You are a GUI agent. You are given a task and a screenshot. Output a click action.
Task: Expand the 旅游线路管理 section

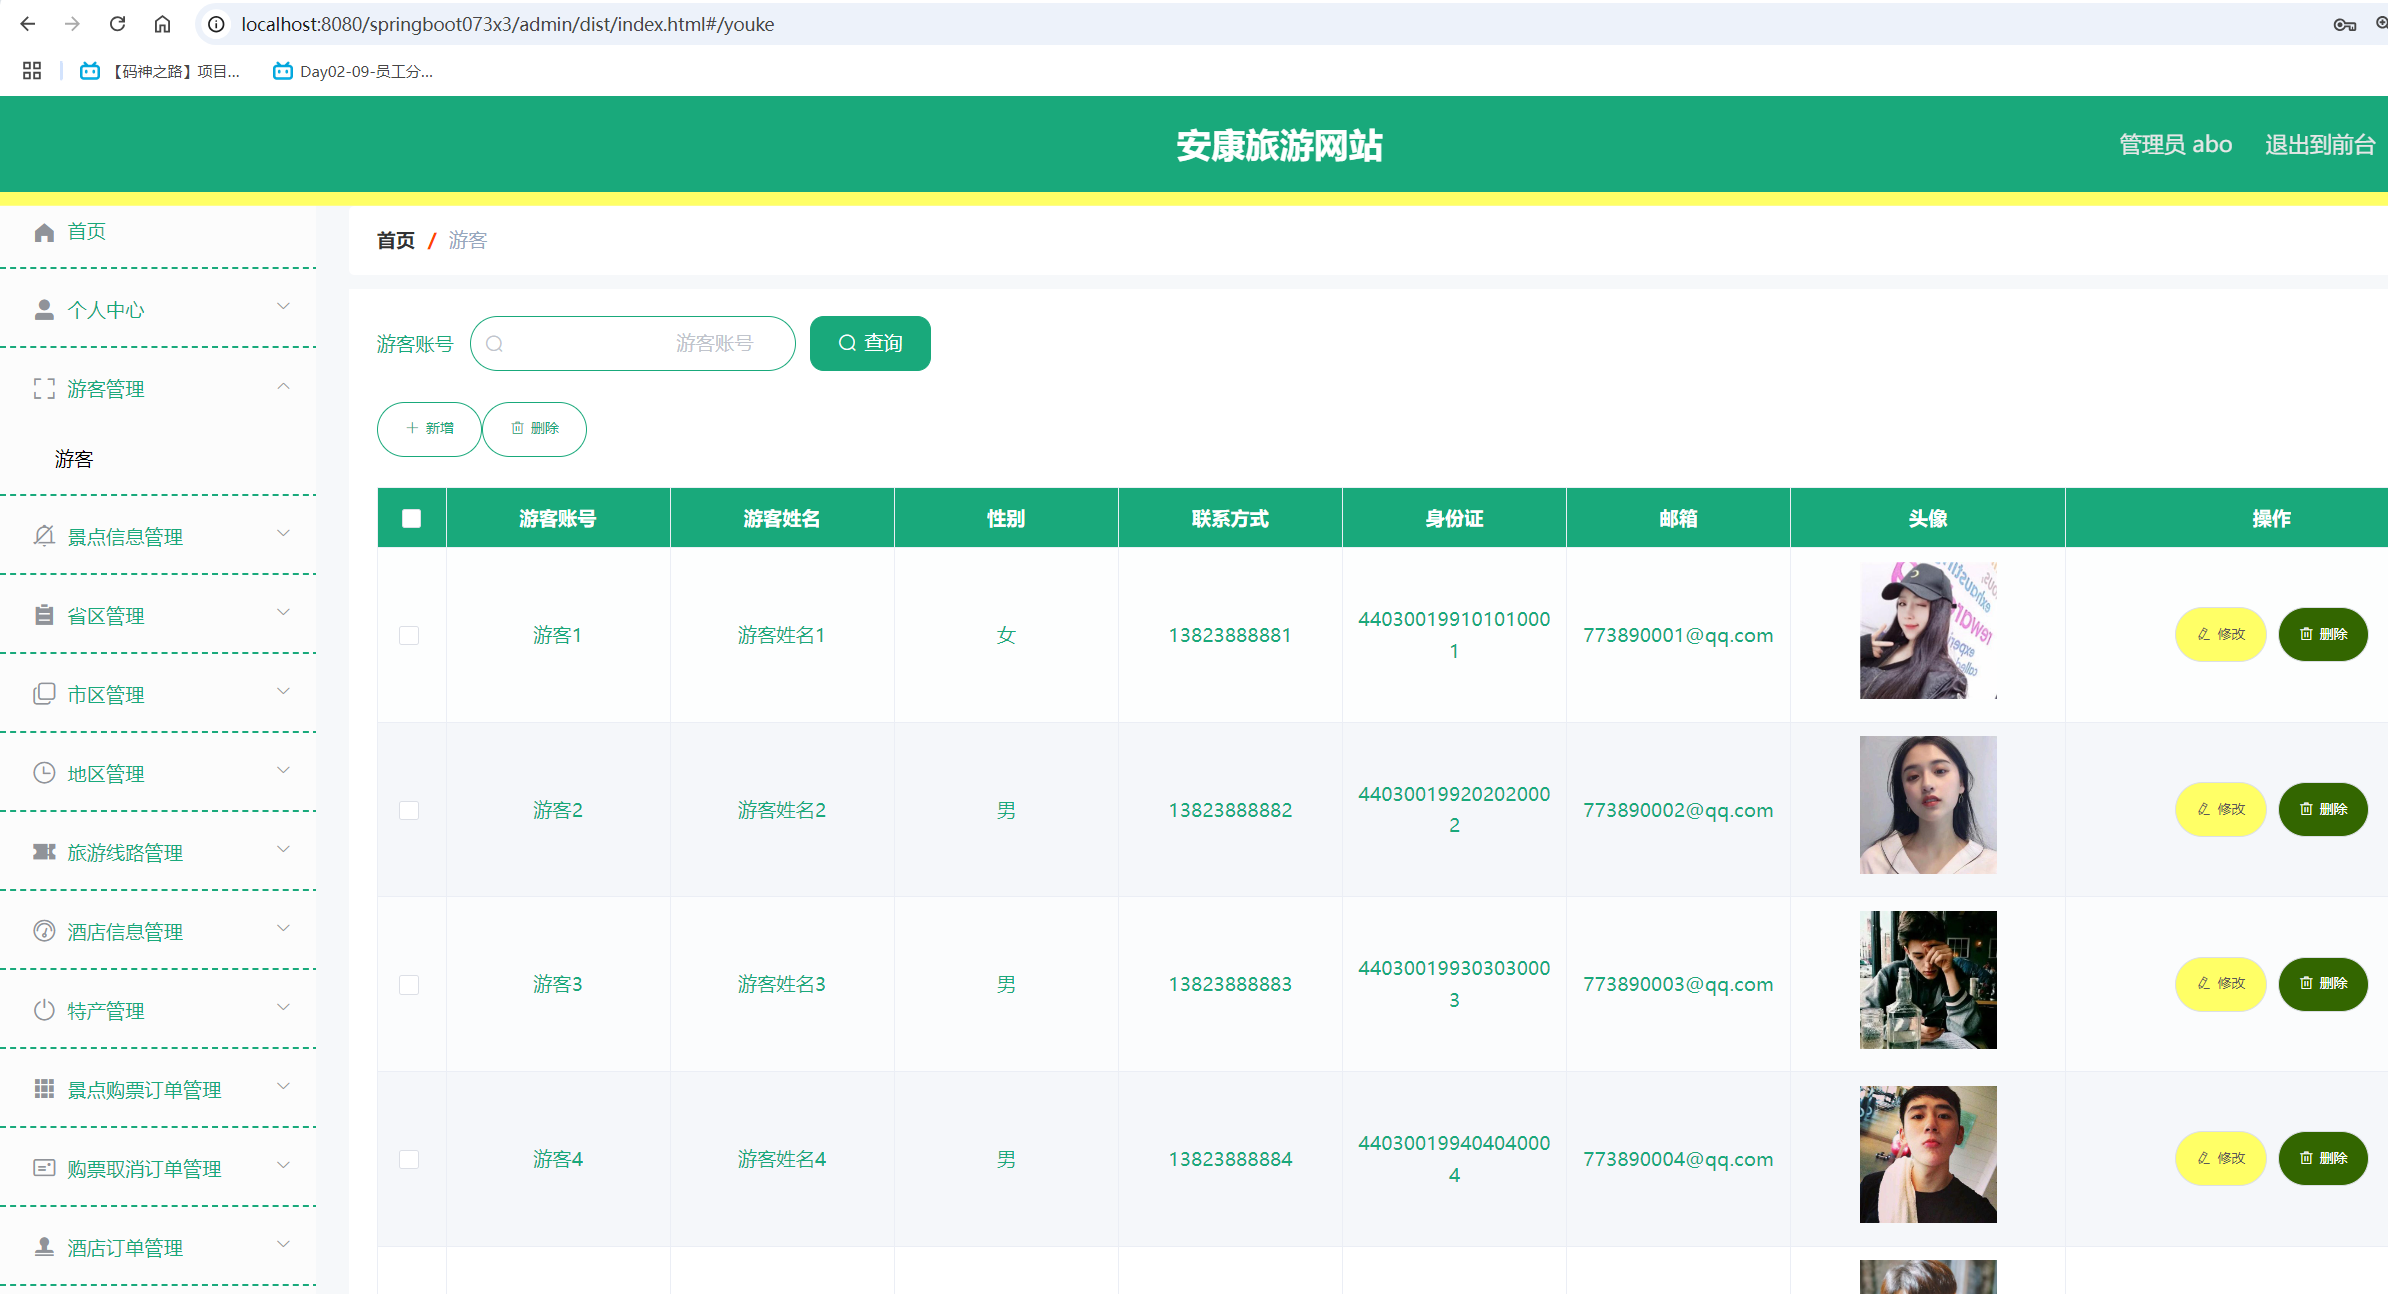pyautogui.click(x=283, y=850)
